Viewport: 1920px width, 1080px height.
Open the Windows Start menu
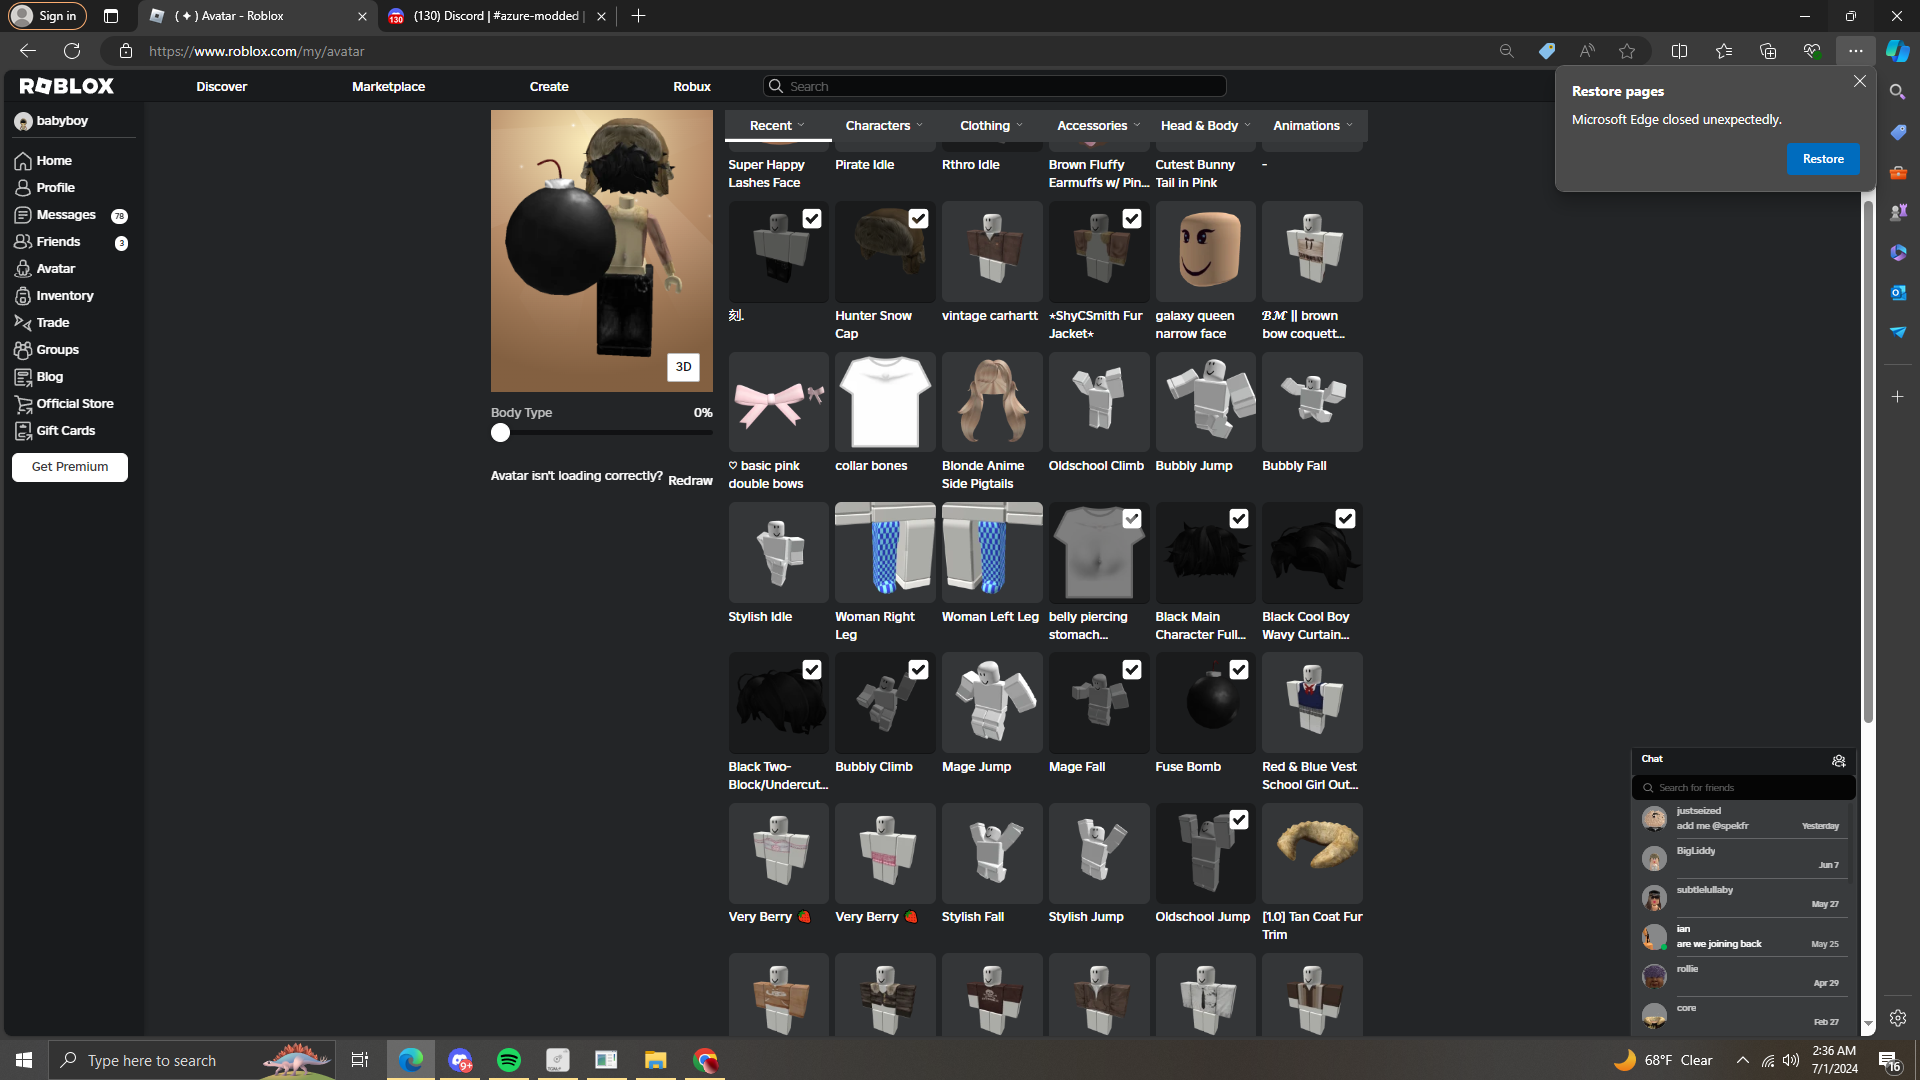[x=24, y=1060]
